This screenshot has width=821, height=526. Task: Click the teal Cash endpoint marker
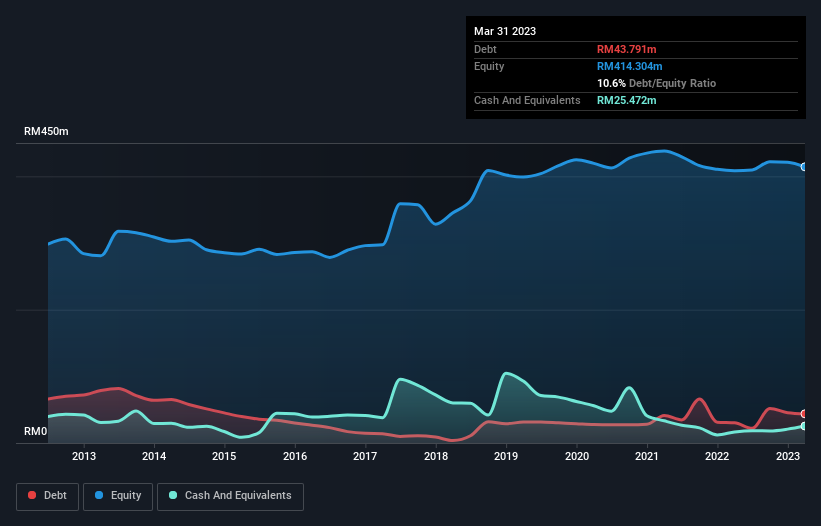[x=804, y=427]
